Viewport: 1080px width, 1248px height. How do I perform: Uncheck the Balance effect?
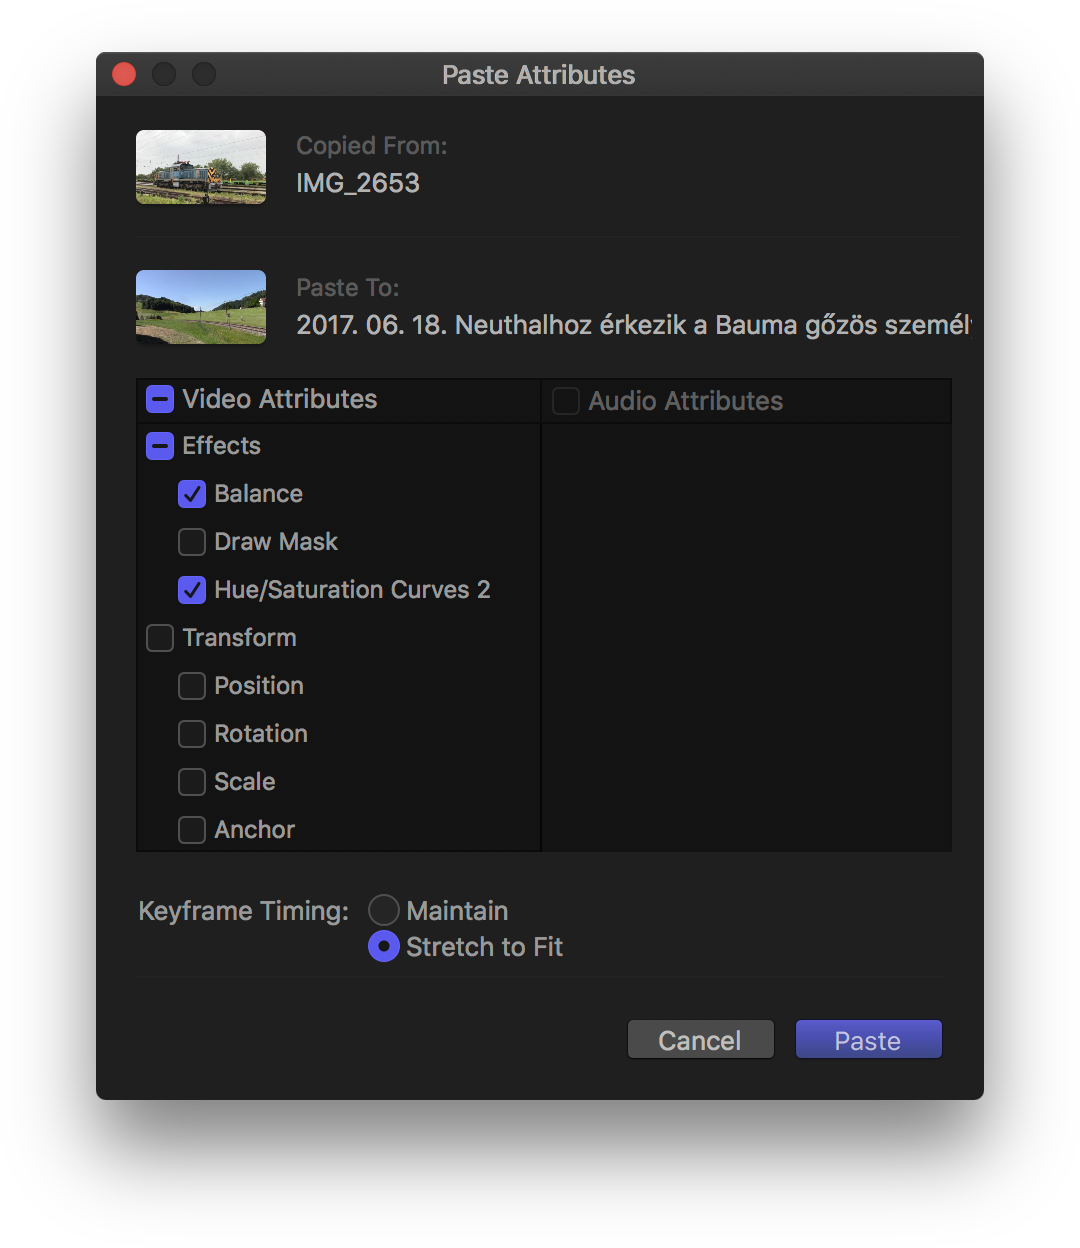pyautogui.click(x=192, y=494)
